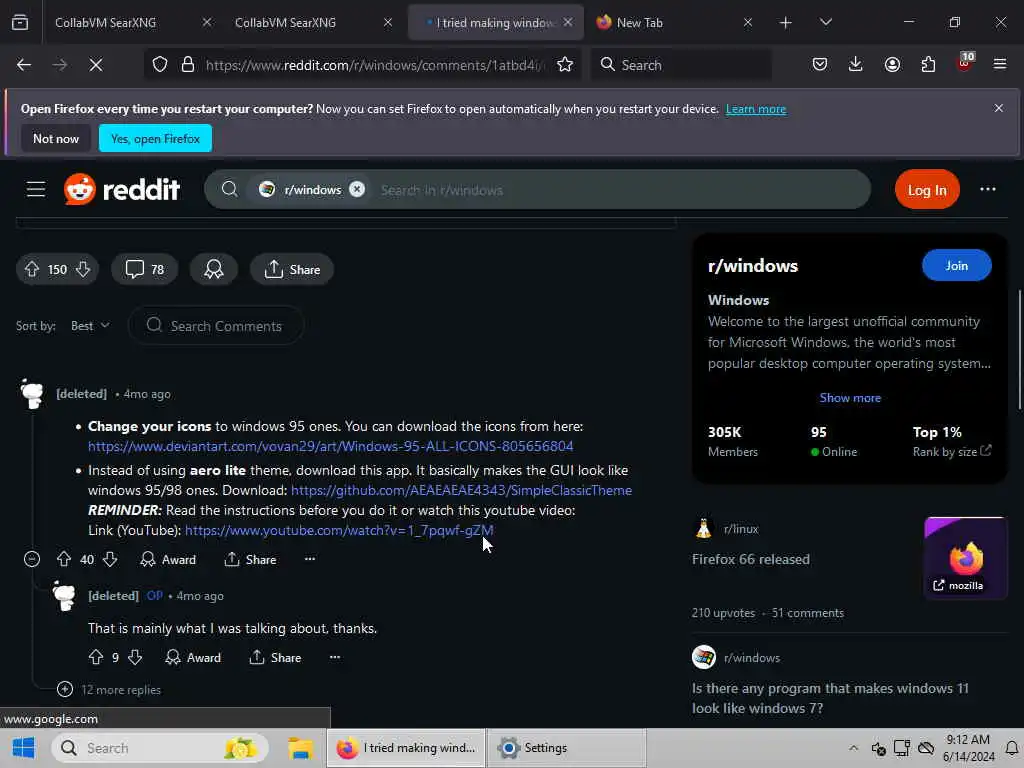The width and height of the screenshot is (1024, 768).
Task: Open post about Windows 11 looking like 7
Action: 830,697
